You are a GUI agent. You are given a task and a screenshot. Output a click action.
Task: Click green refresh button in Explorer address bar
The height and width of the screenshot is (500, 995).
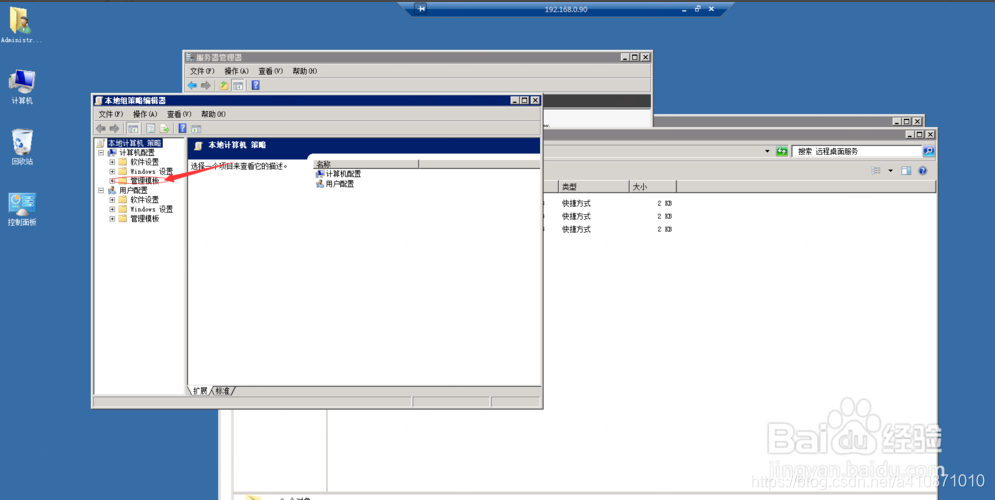[x=782, y=152]
